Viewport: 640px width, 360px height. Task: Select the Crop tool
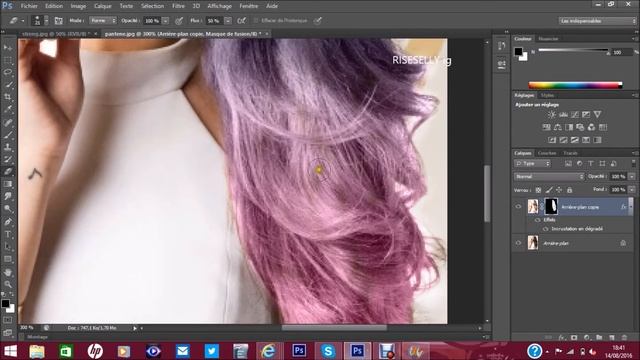[x=8, y=97]
